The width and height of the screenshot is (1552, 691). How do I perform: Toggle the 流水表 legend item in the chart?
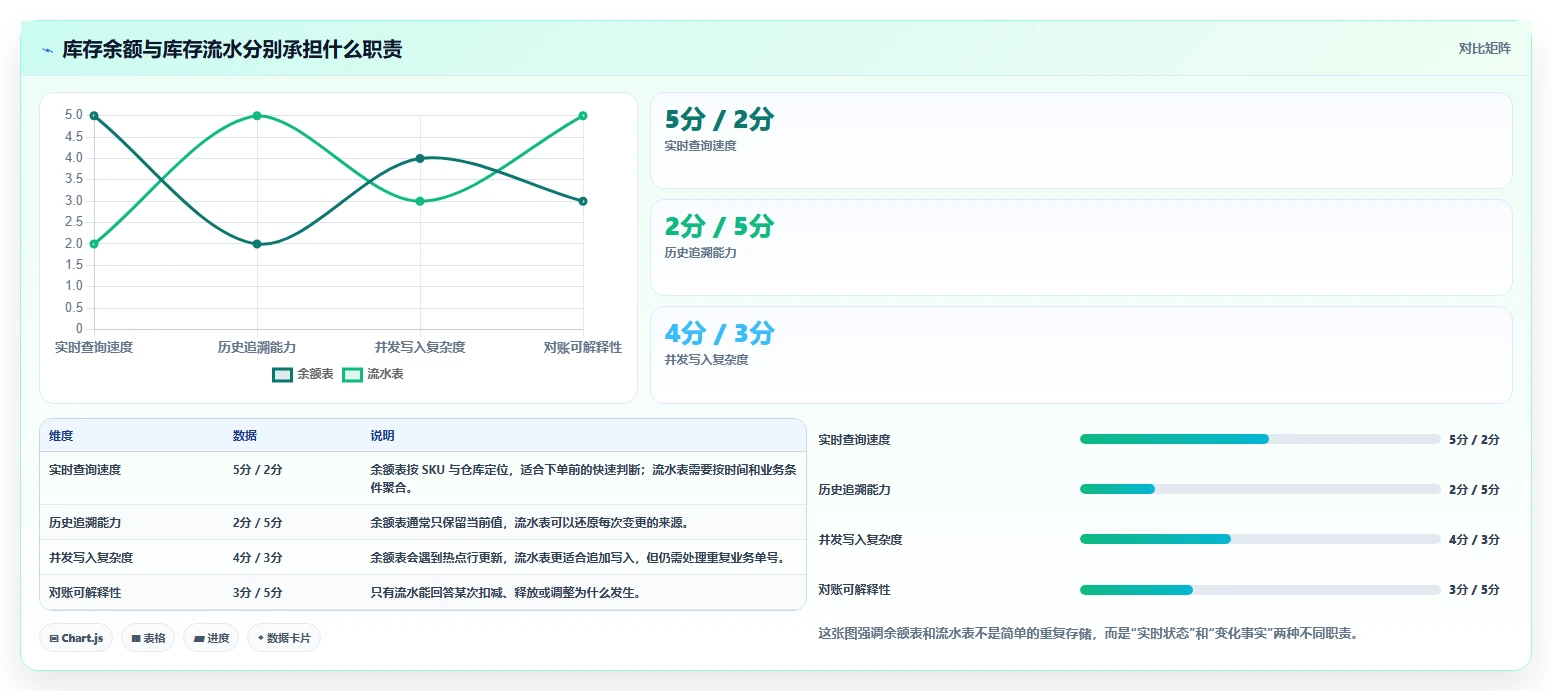[x=373, y=374]
